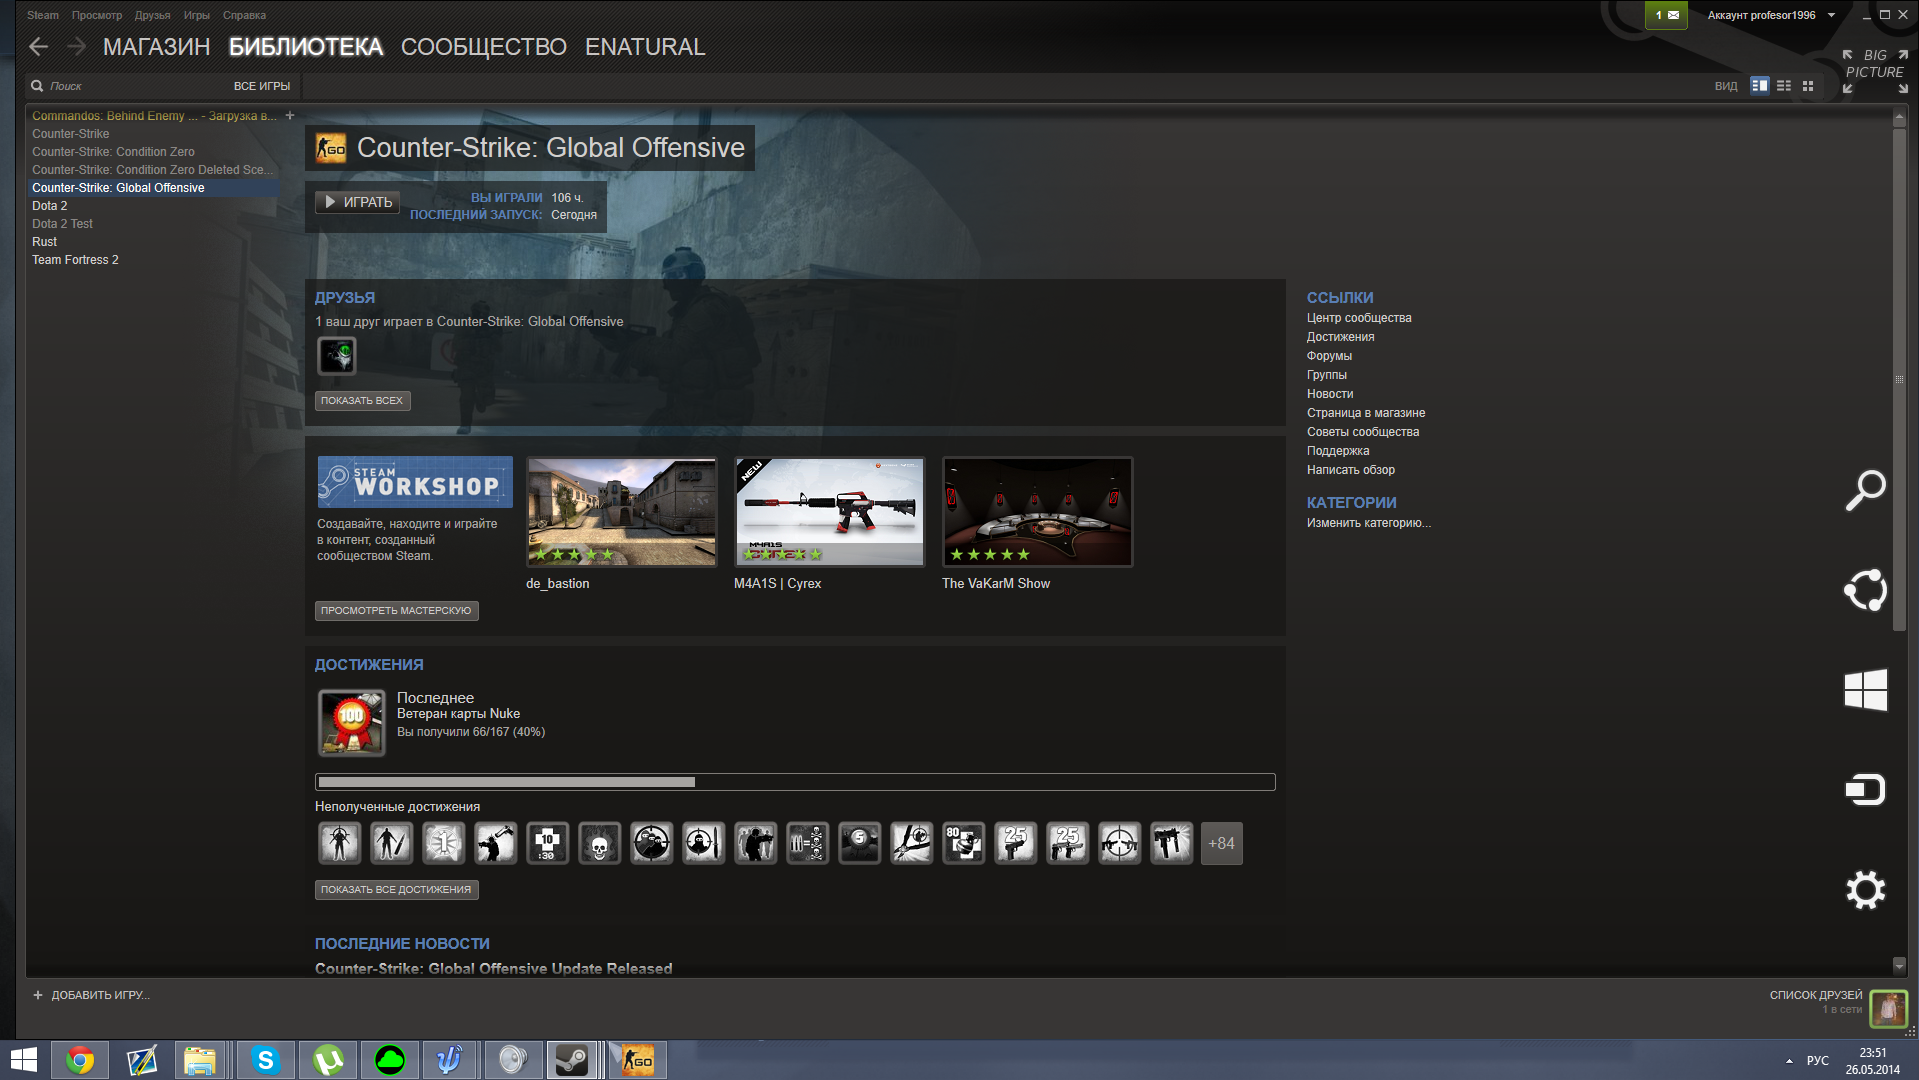Click the locked flaming skull achievement icon
The image size is (1919, 1080).
(599, 843)
